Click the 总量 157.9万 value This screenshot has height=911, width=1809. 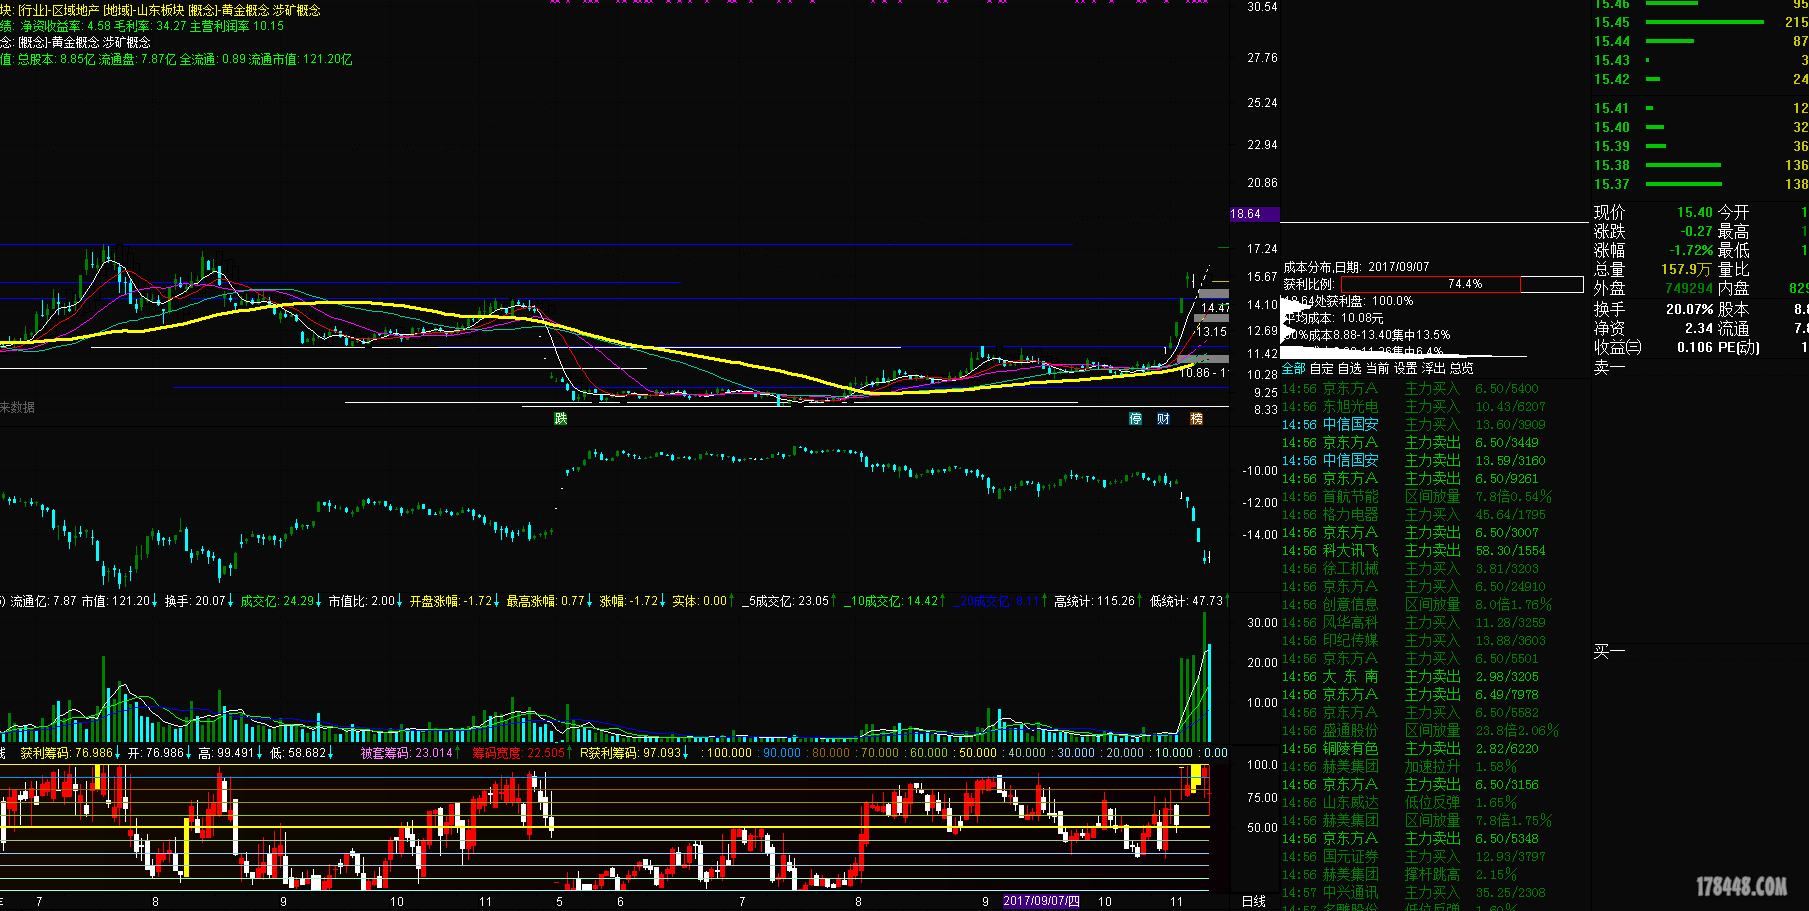click(1687, 269)
